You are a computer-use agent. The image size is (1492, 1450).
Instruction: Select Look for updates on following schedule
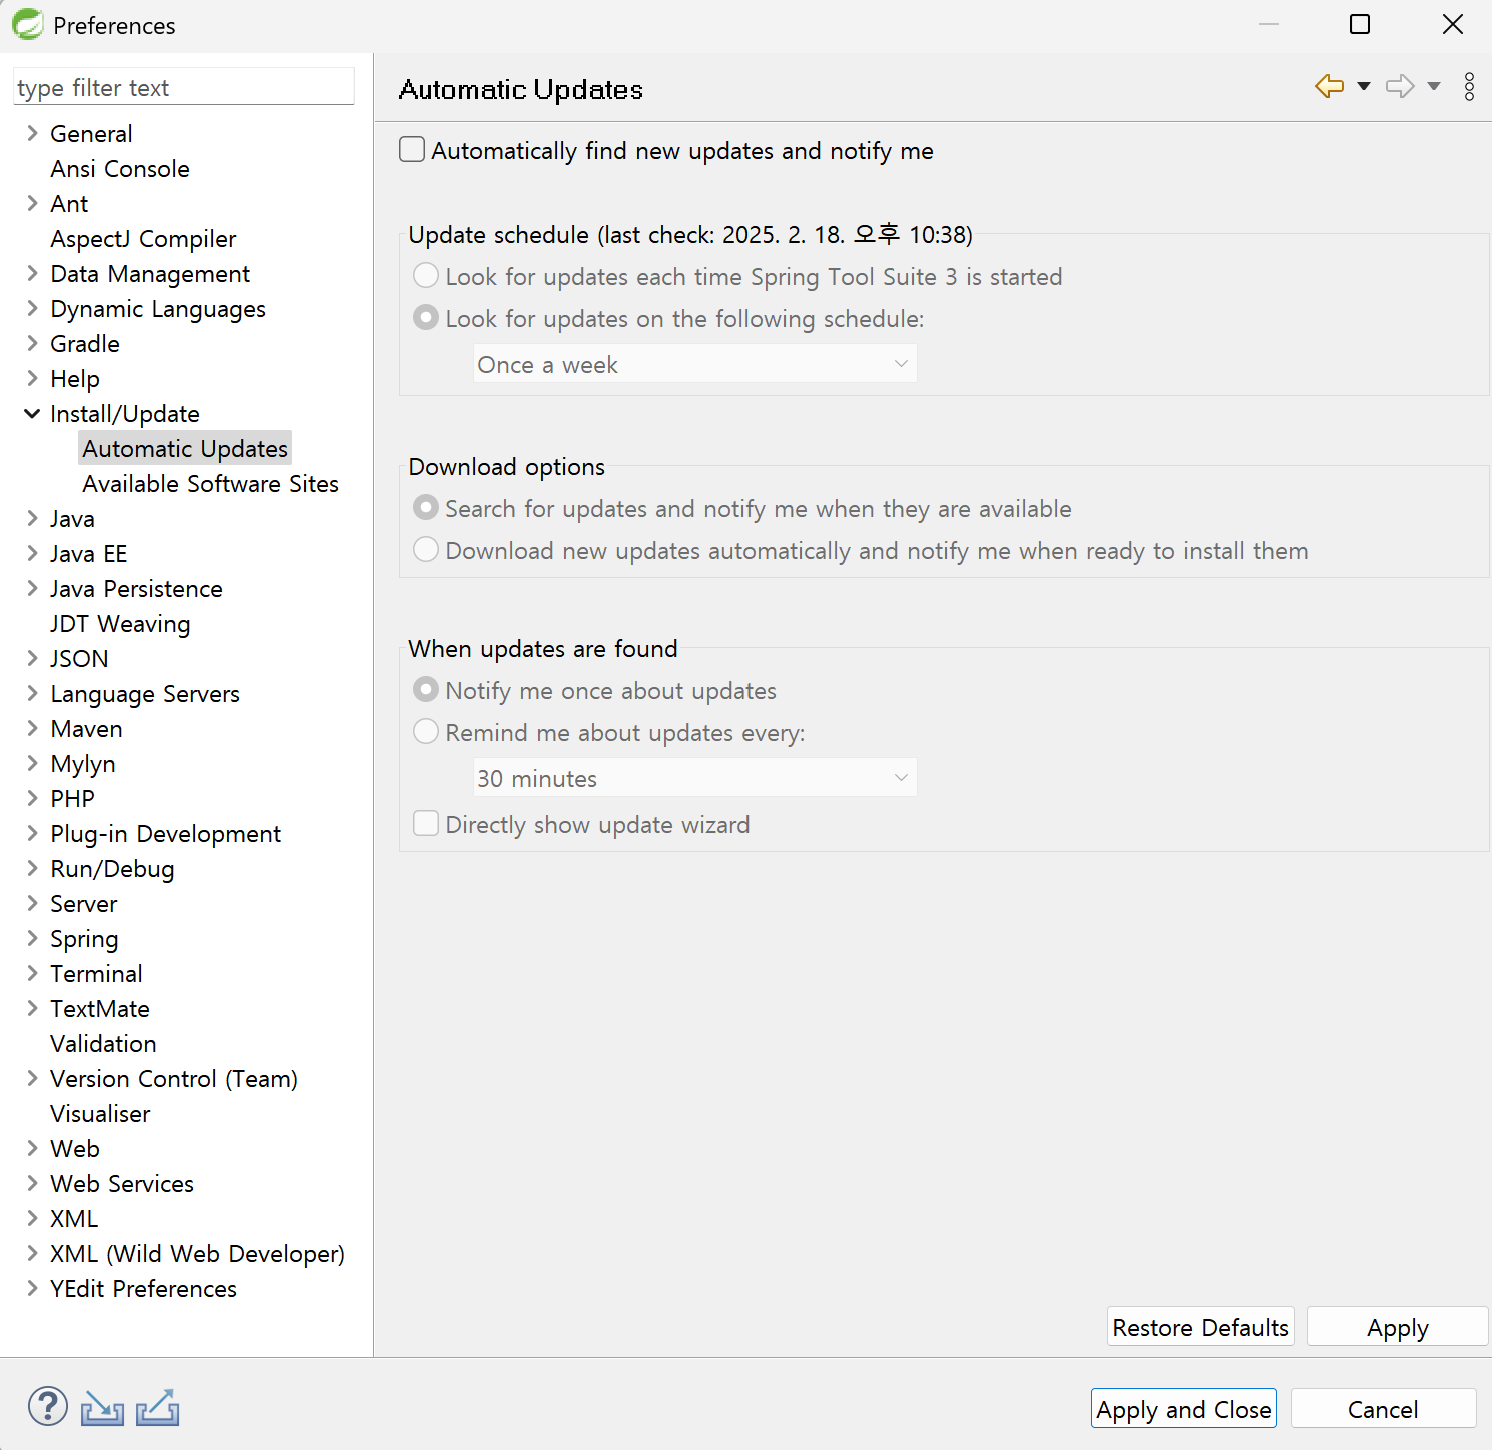[x=426, y=317]
